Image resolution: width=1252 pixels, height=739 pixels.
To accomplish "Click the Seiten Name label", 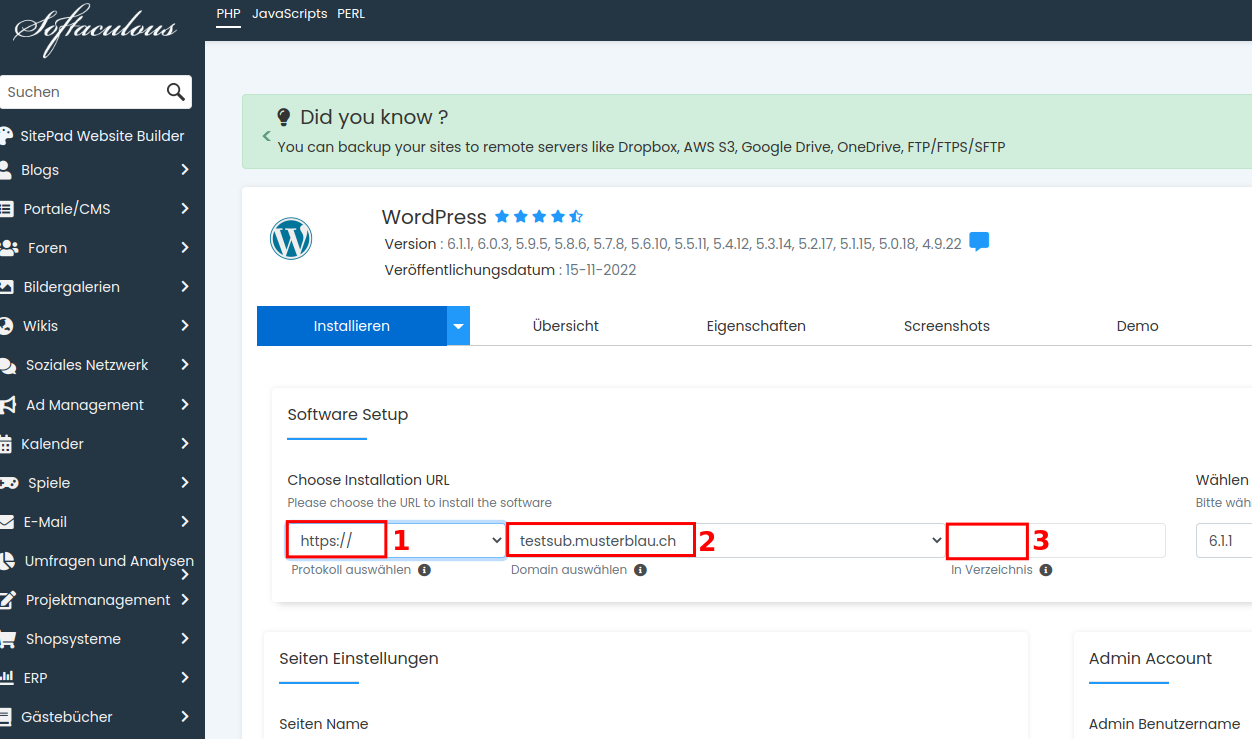I will (x=324, y=724).
